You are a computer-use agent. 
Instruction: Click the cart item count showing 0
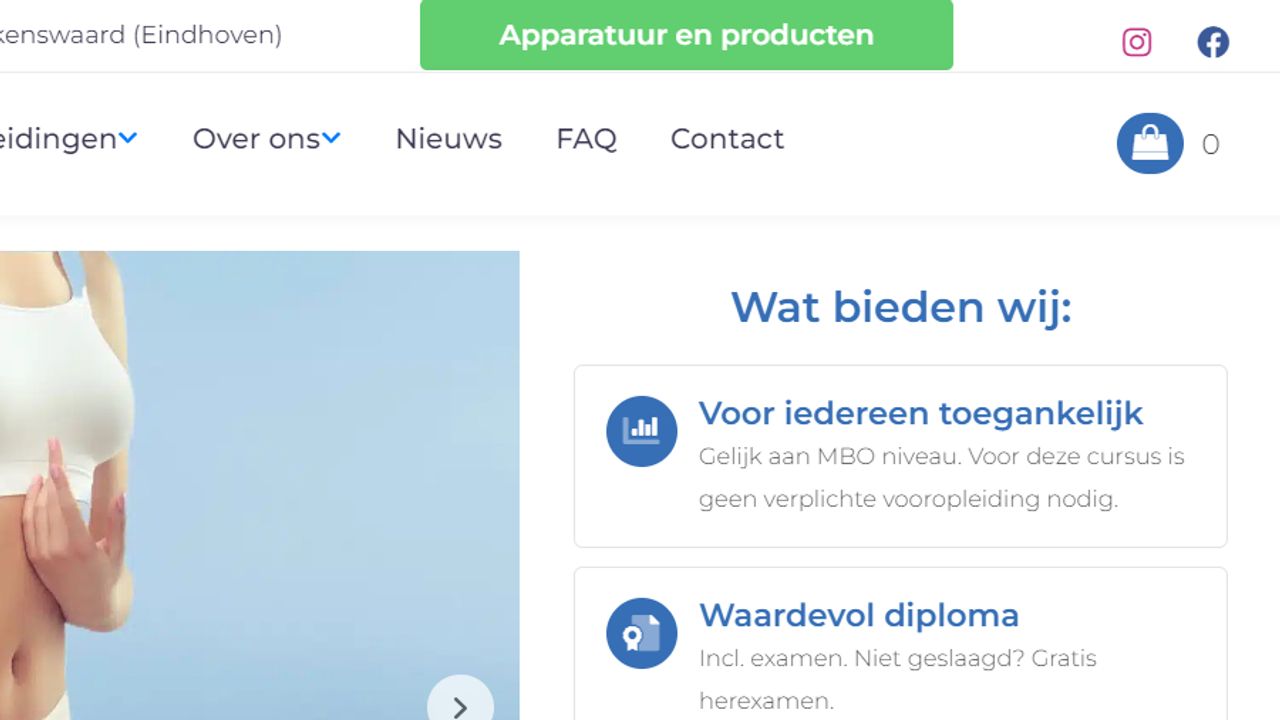click(1210, 144)
